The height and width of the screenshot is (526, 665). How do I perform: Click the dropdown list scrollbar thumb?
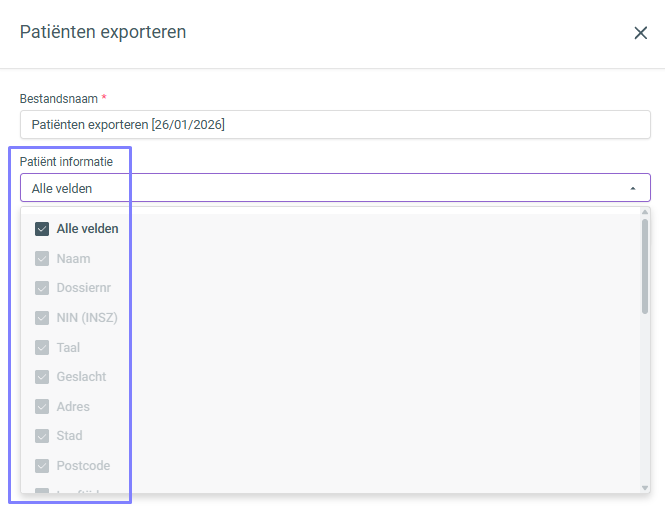click(x=645, y=265)
